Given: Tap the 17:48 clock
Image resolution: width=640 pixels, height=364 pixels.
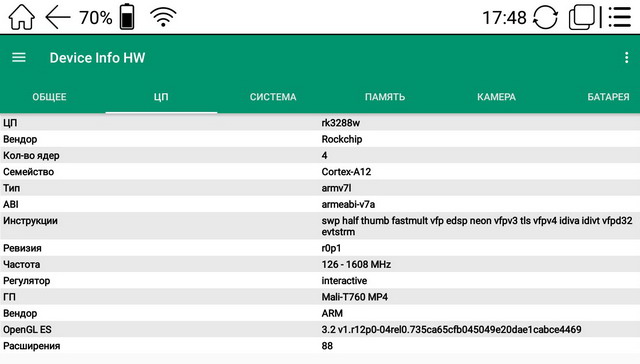Looking at the screenshot, I should coord(504,18).
